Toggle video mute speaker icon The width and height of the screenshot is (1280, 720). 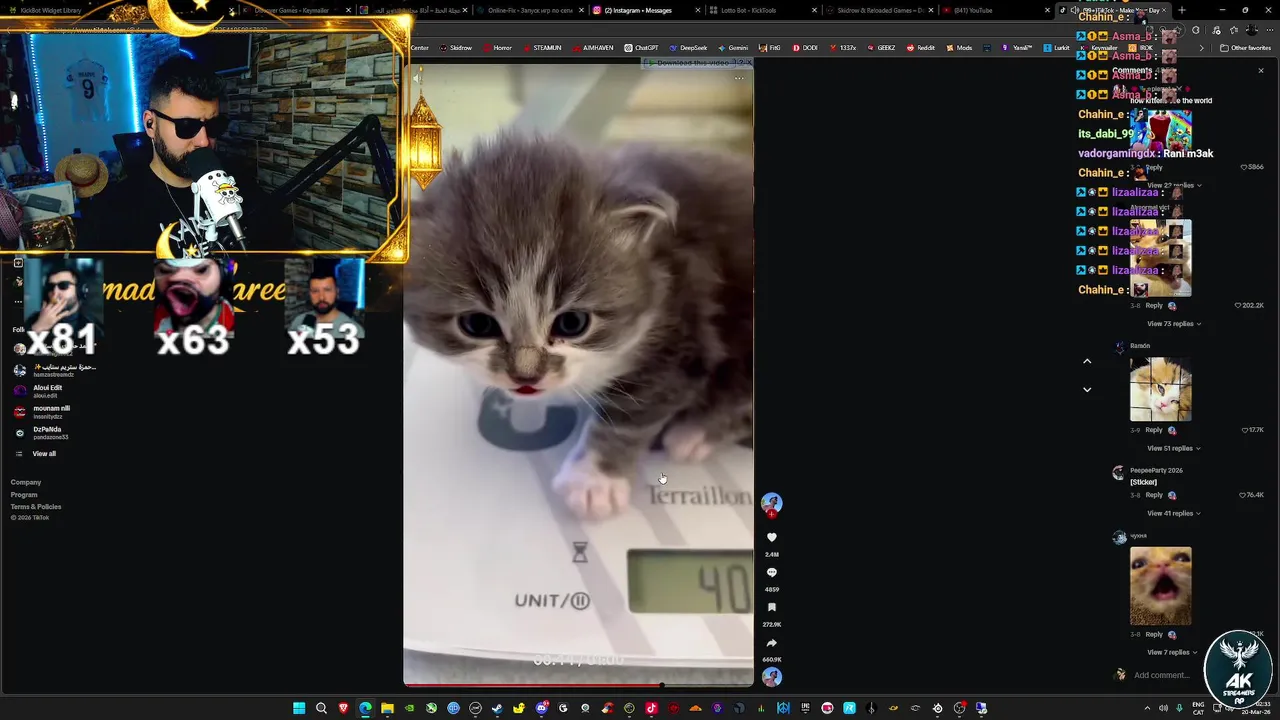click(x=418, y=77)
